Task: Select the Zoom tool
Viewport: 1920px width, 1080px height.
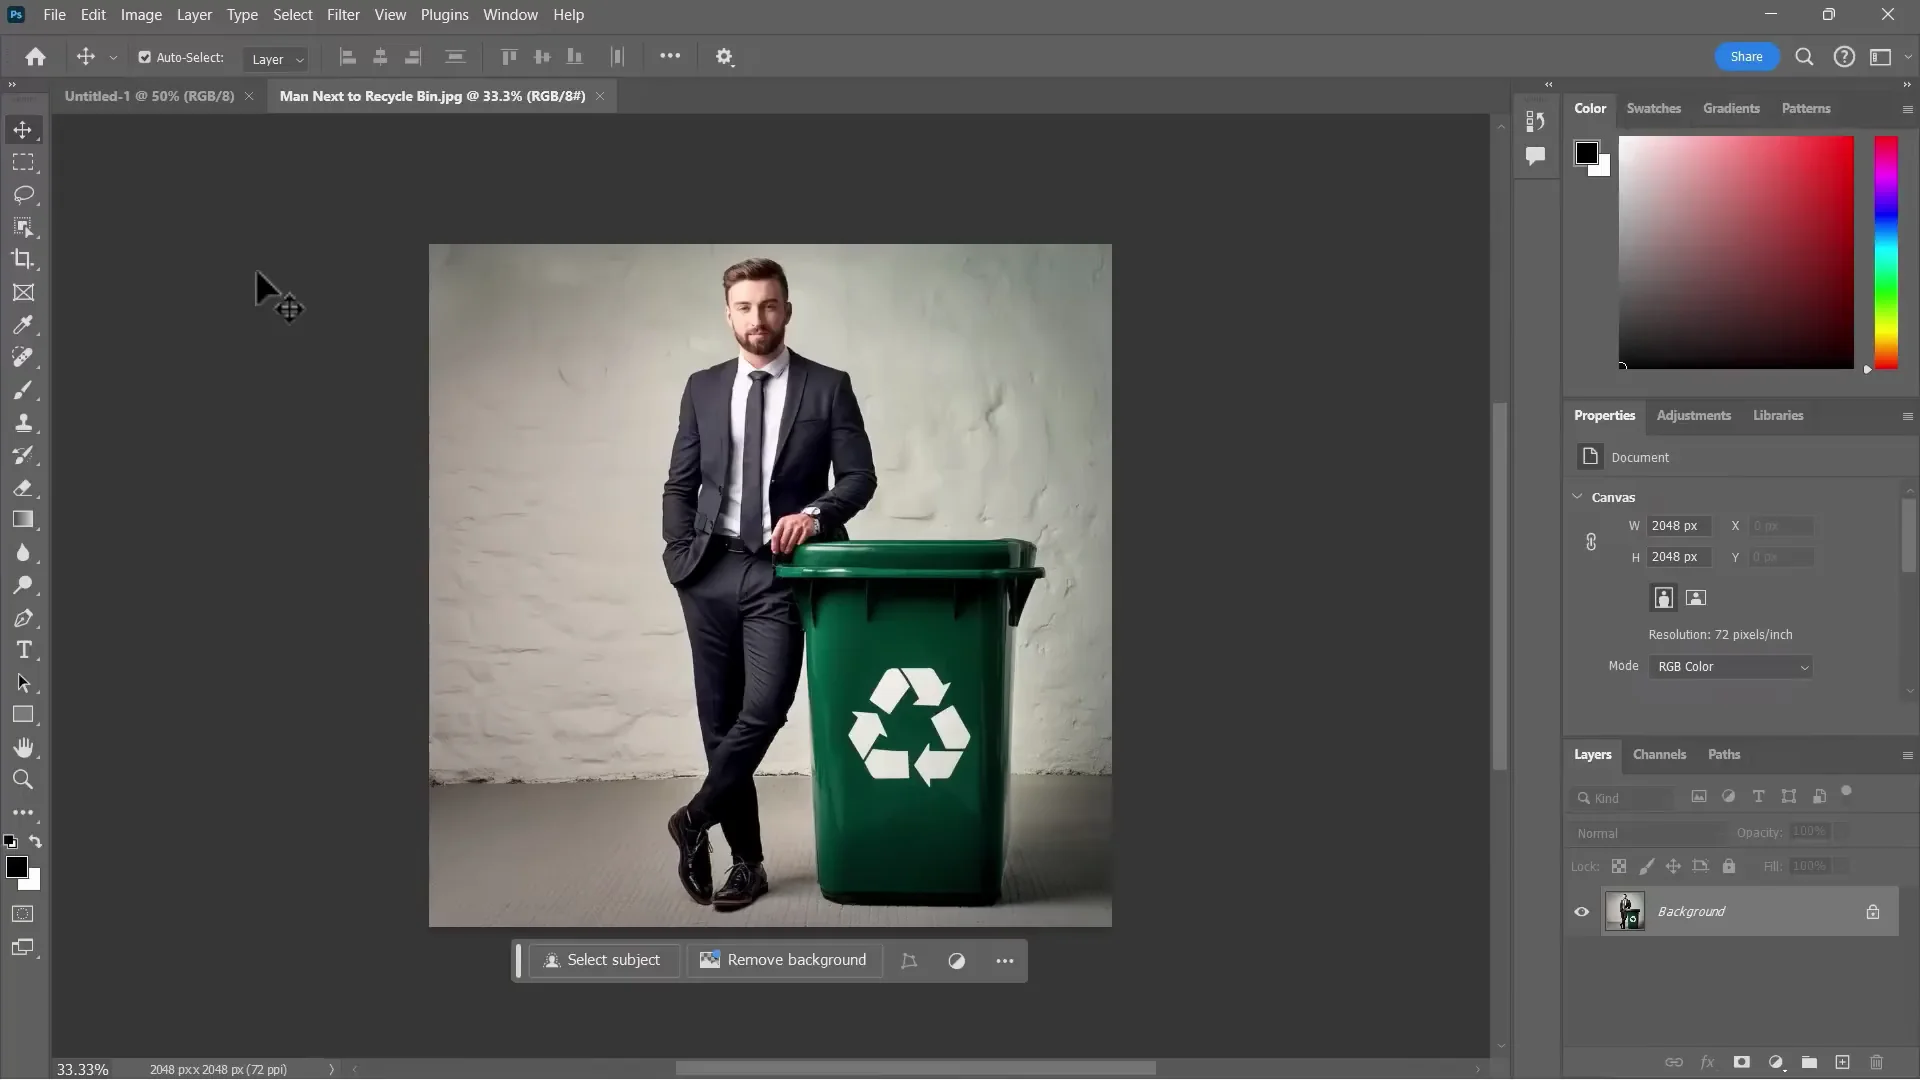Action: coord(24,779)
